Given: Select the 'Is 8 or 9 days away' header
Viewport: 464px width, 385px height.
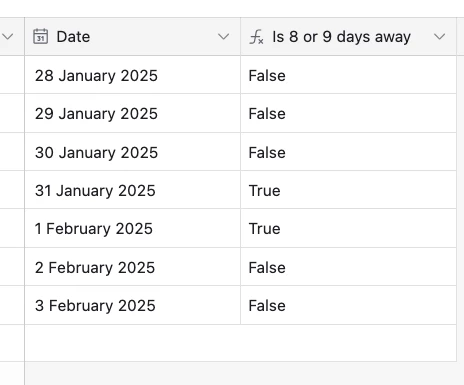Looking at the screenshot, I should coord(341,37).
